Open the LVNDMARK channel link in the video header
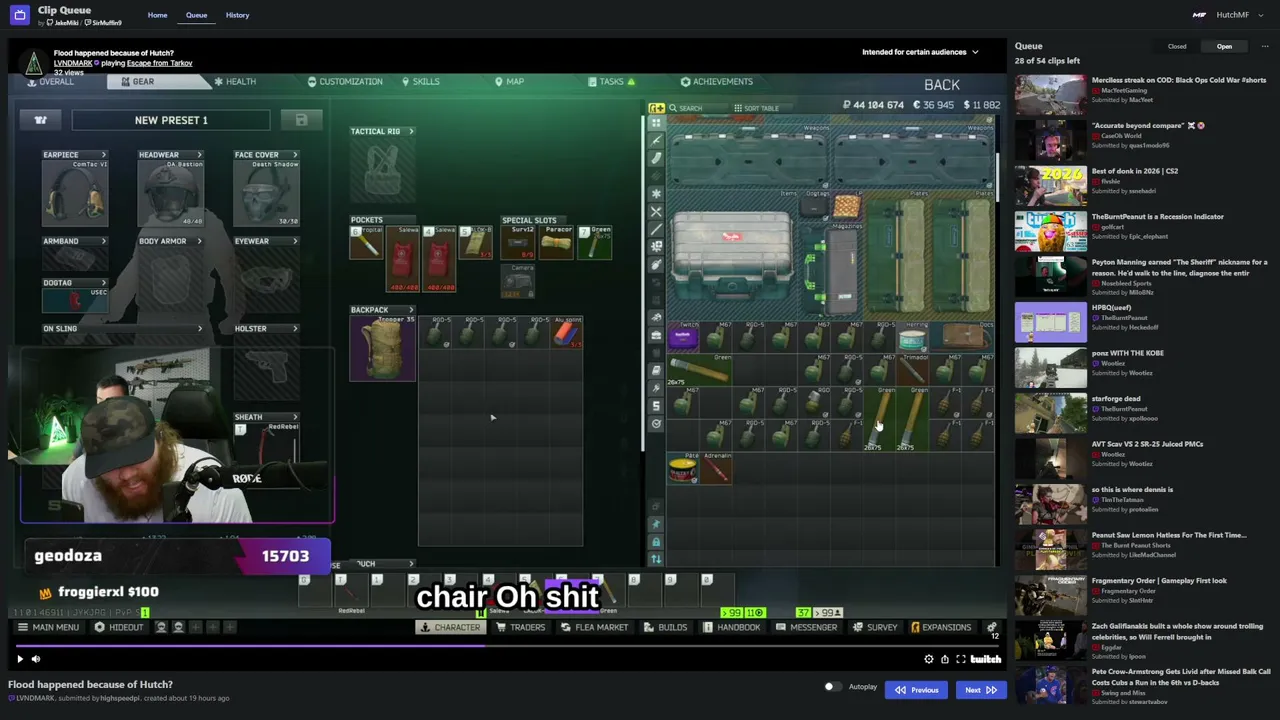Viewport: 1280px width, 720px height. point(75,63)
